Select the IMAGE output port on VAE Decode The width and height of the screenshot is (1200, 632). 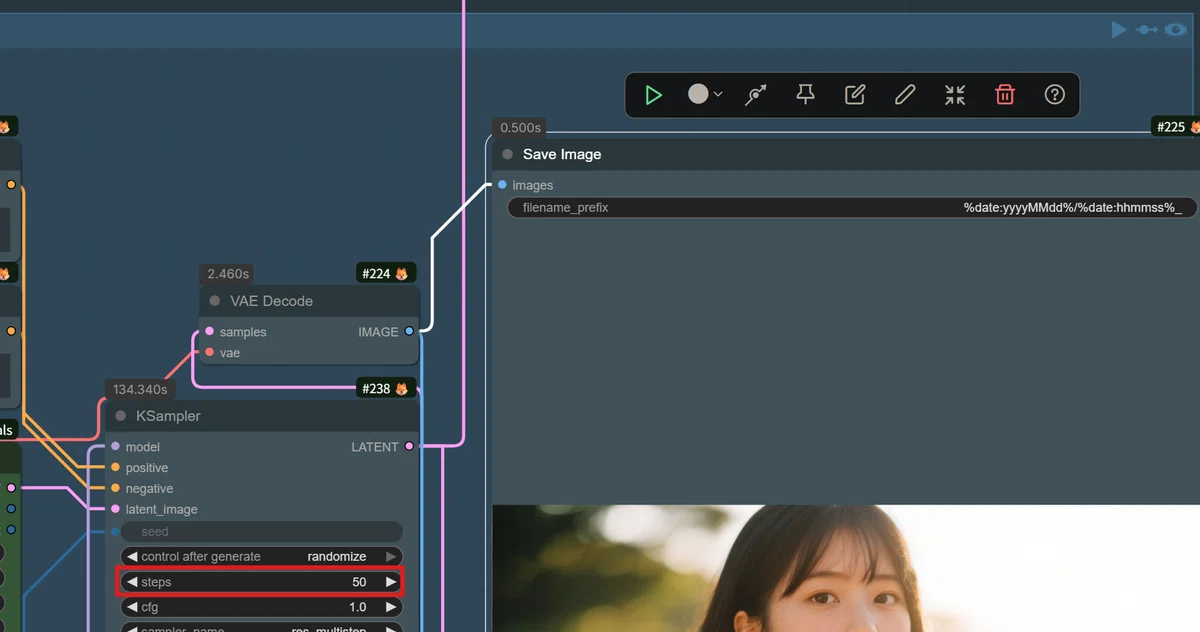pyautogui.click(x=409, y=332)
